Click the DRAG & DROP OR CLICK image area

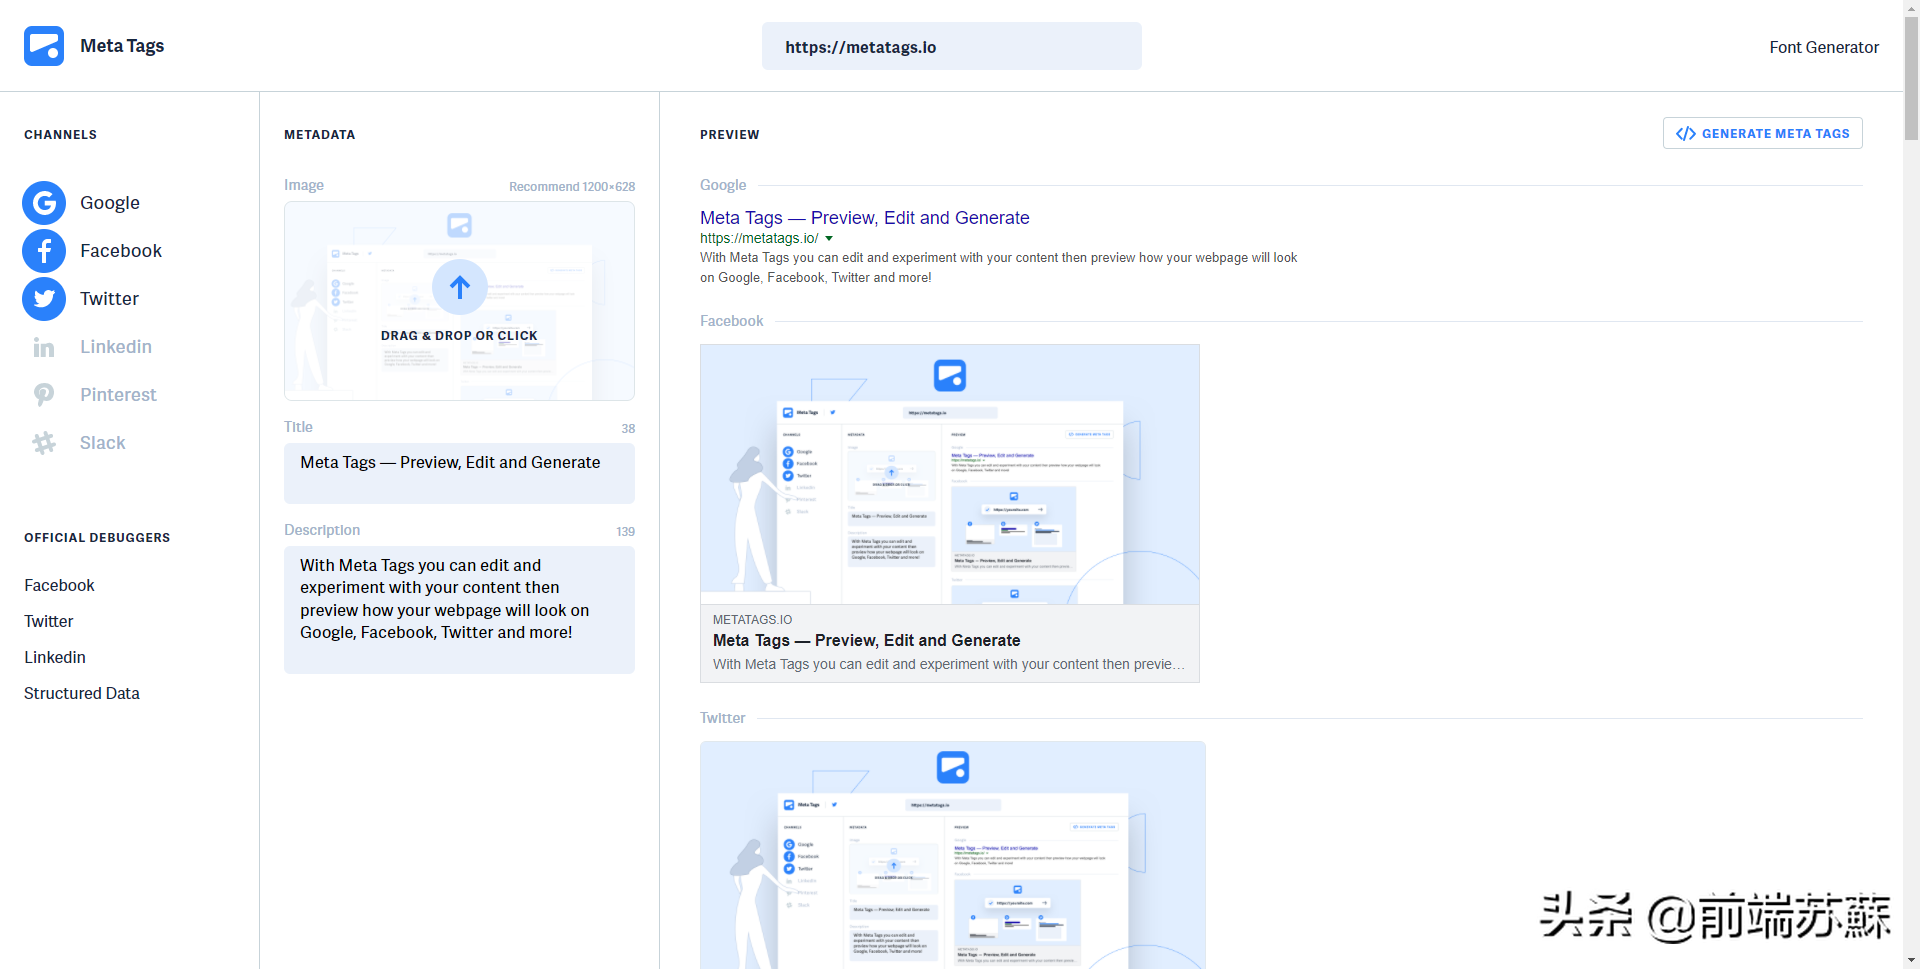pos(459,301)
